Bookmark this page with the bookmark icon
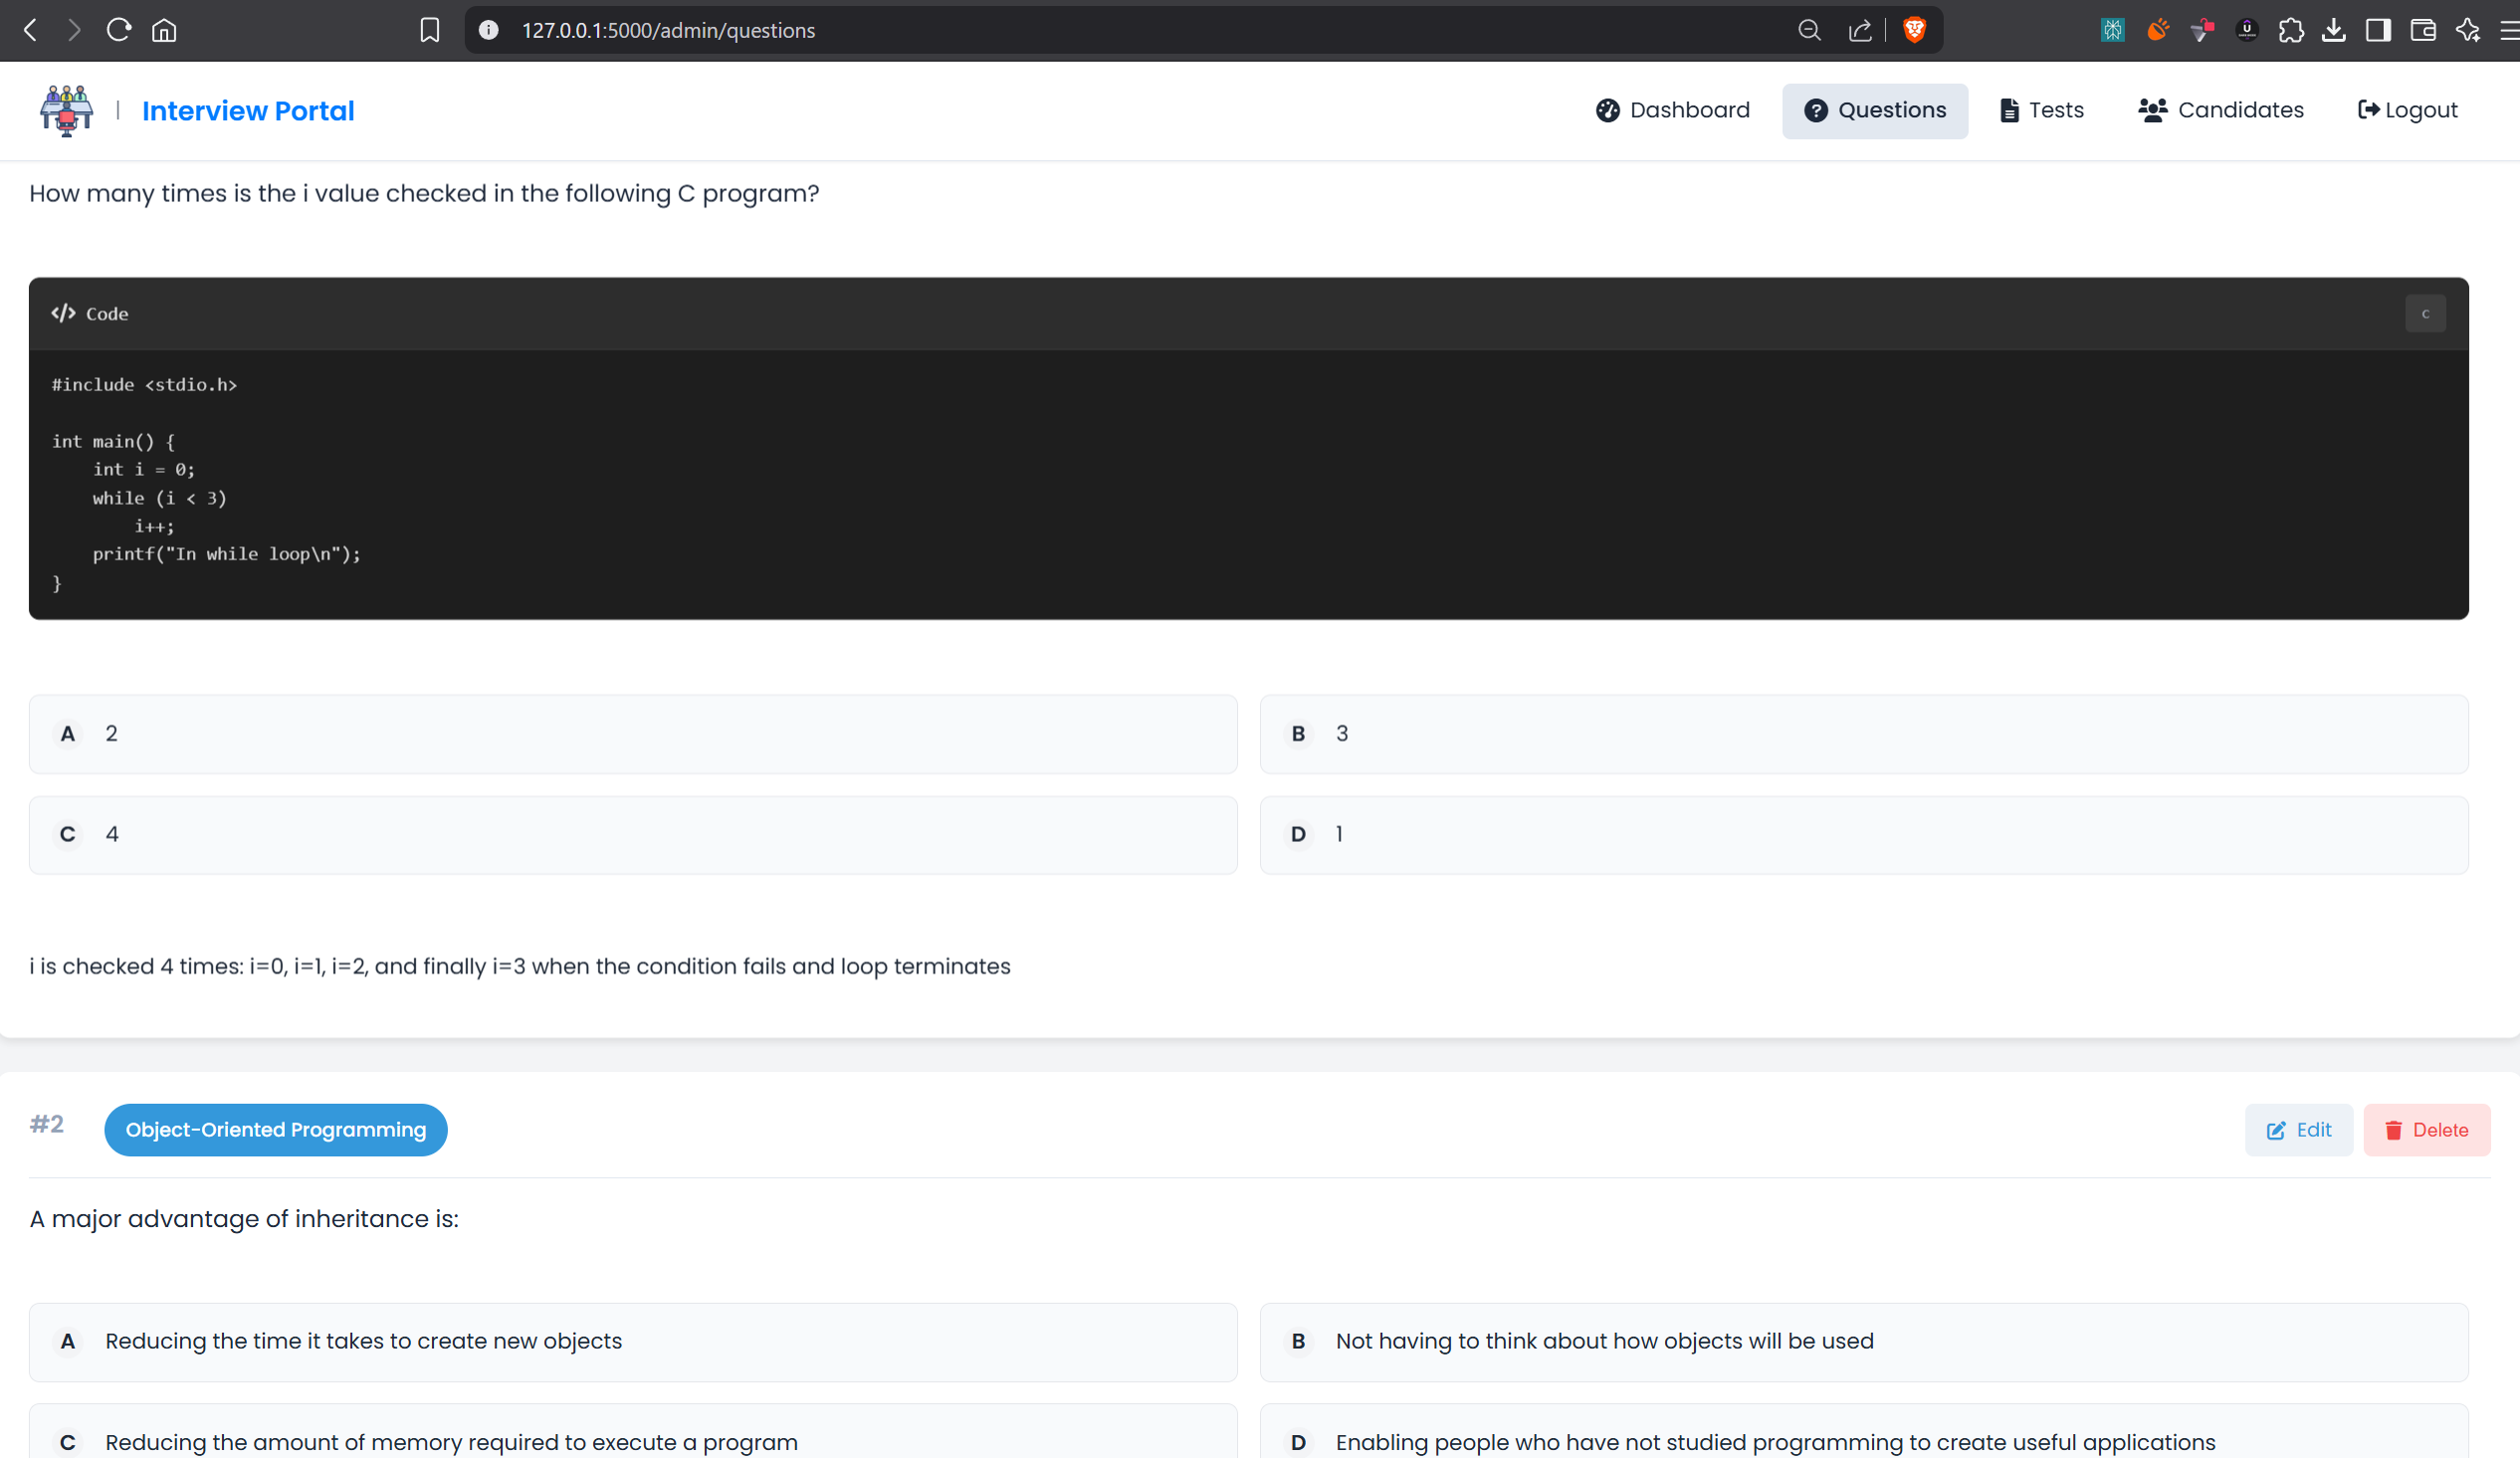2520x1458 pixels. coord(430,30)
